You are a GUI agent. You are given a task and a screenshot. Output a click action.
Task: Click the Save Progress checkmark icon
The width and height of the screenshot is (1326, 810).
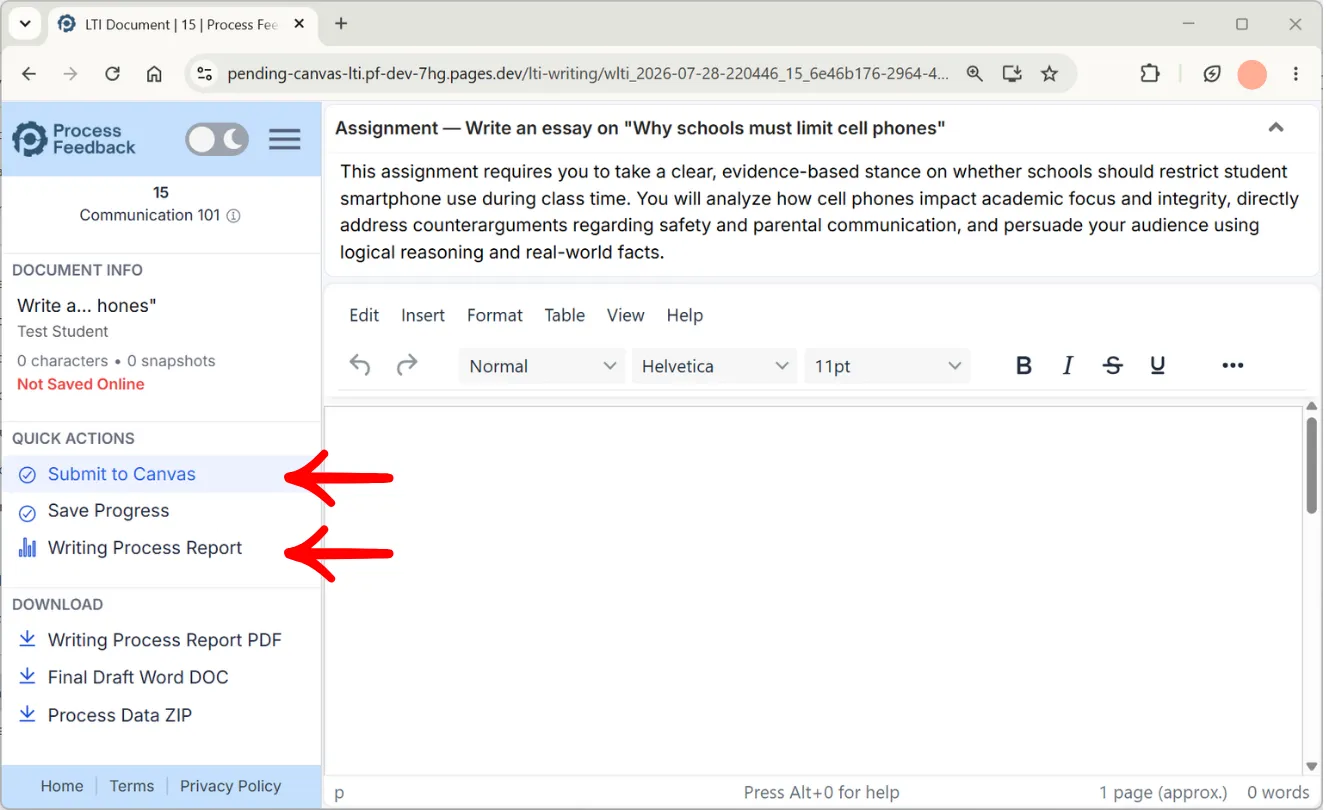[28, 513]
